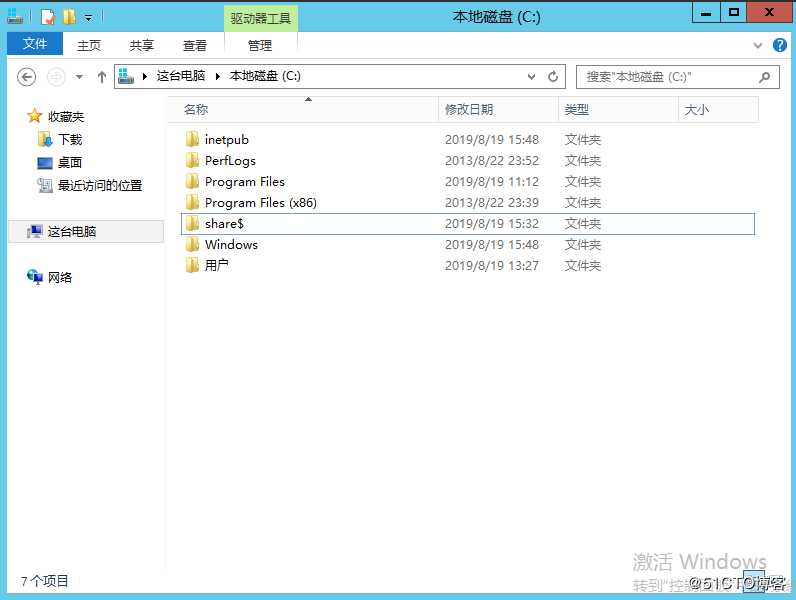Switch to the 查看 ribbon tab

point(195,45)
